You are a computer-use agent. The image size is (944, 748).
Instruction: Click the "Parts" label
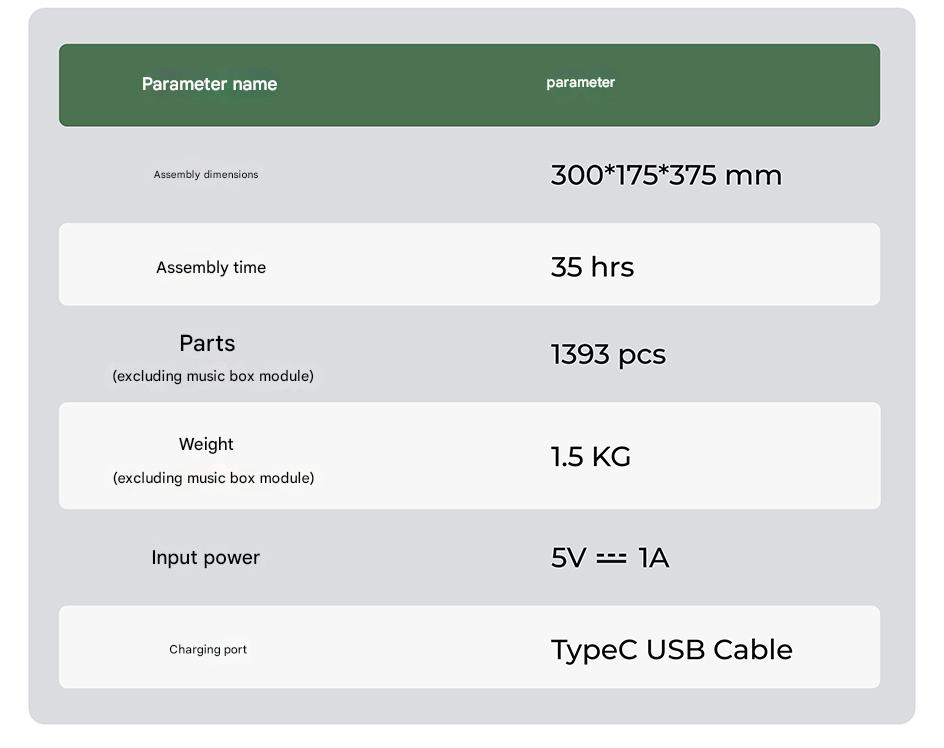pyautogui.click(x=207, y=343)
